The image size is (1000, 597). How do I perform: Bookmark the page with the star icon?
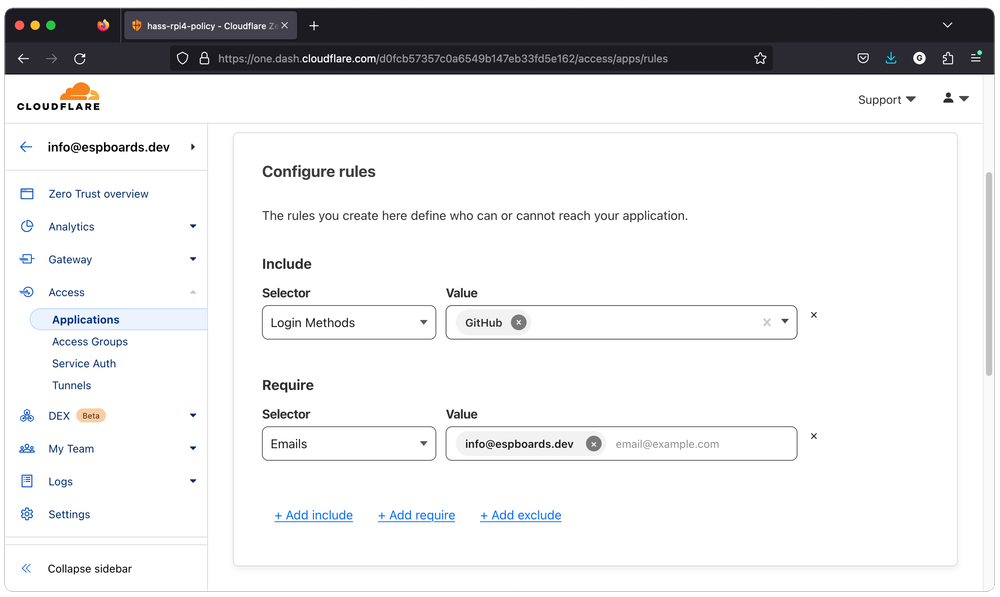tap(760, 59)
